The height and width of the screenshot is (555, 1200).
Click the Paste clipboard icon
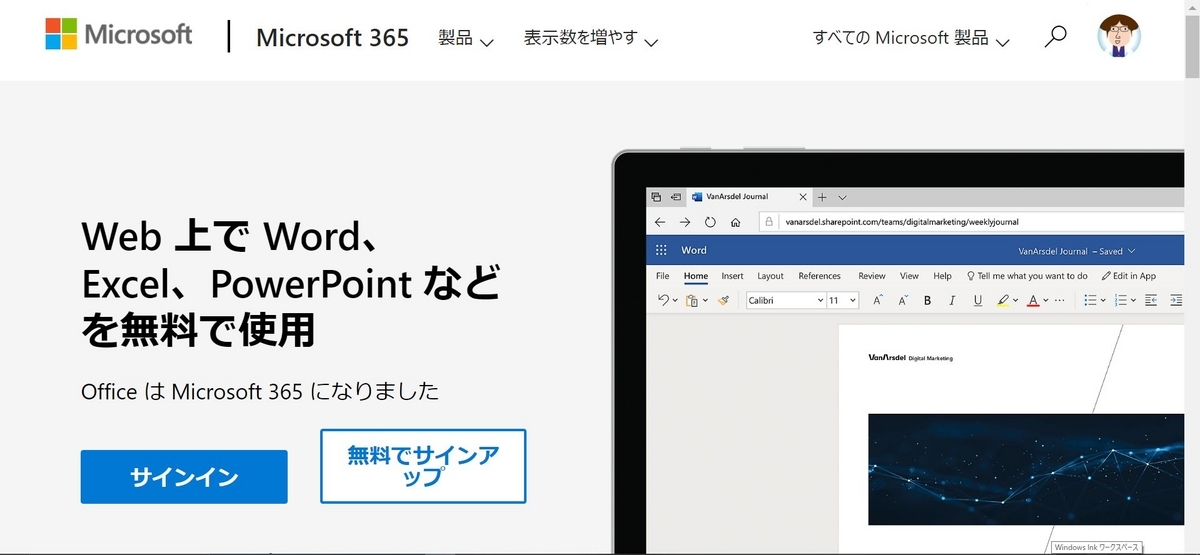pos(692,300)
